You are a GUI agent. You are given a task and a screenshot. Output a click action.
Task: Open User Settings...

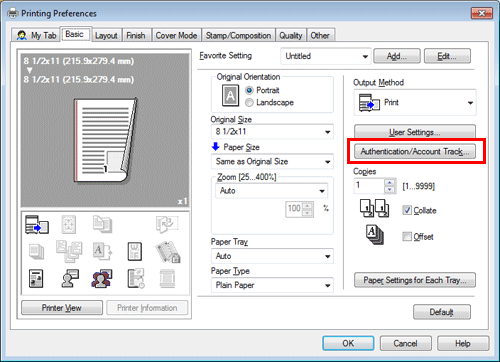tap(415, 132)
